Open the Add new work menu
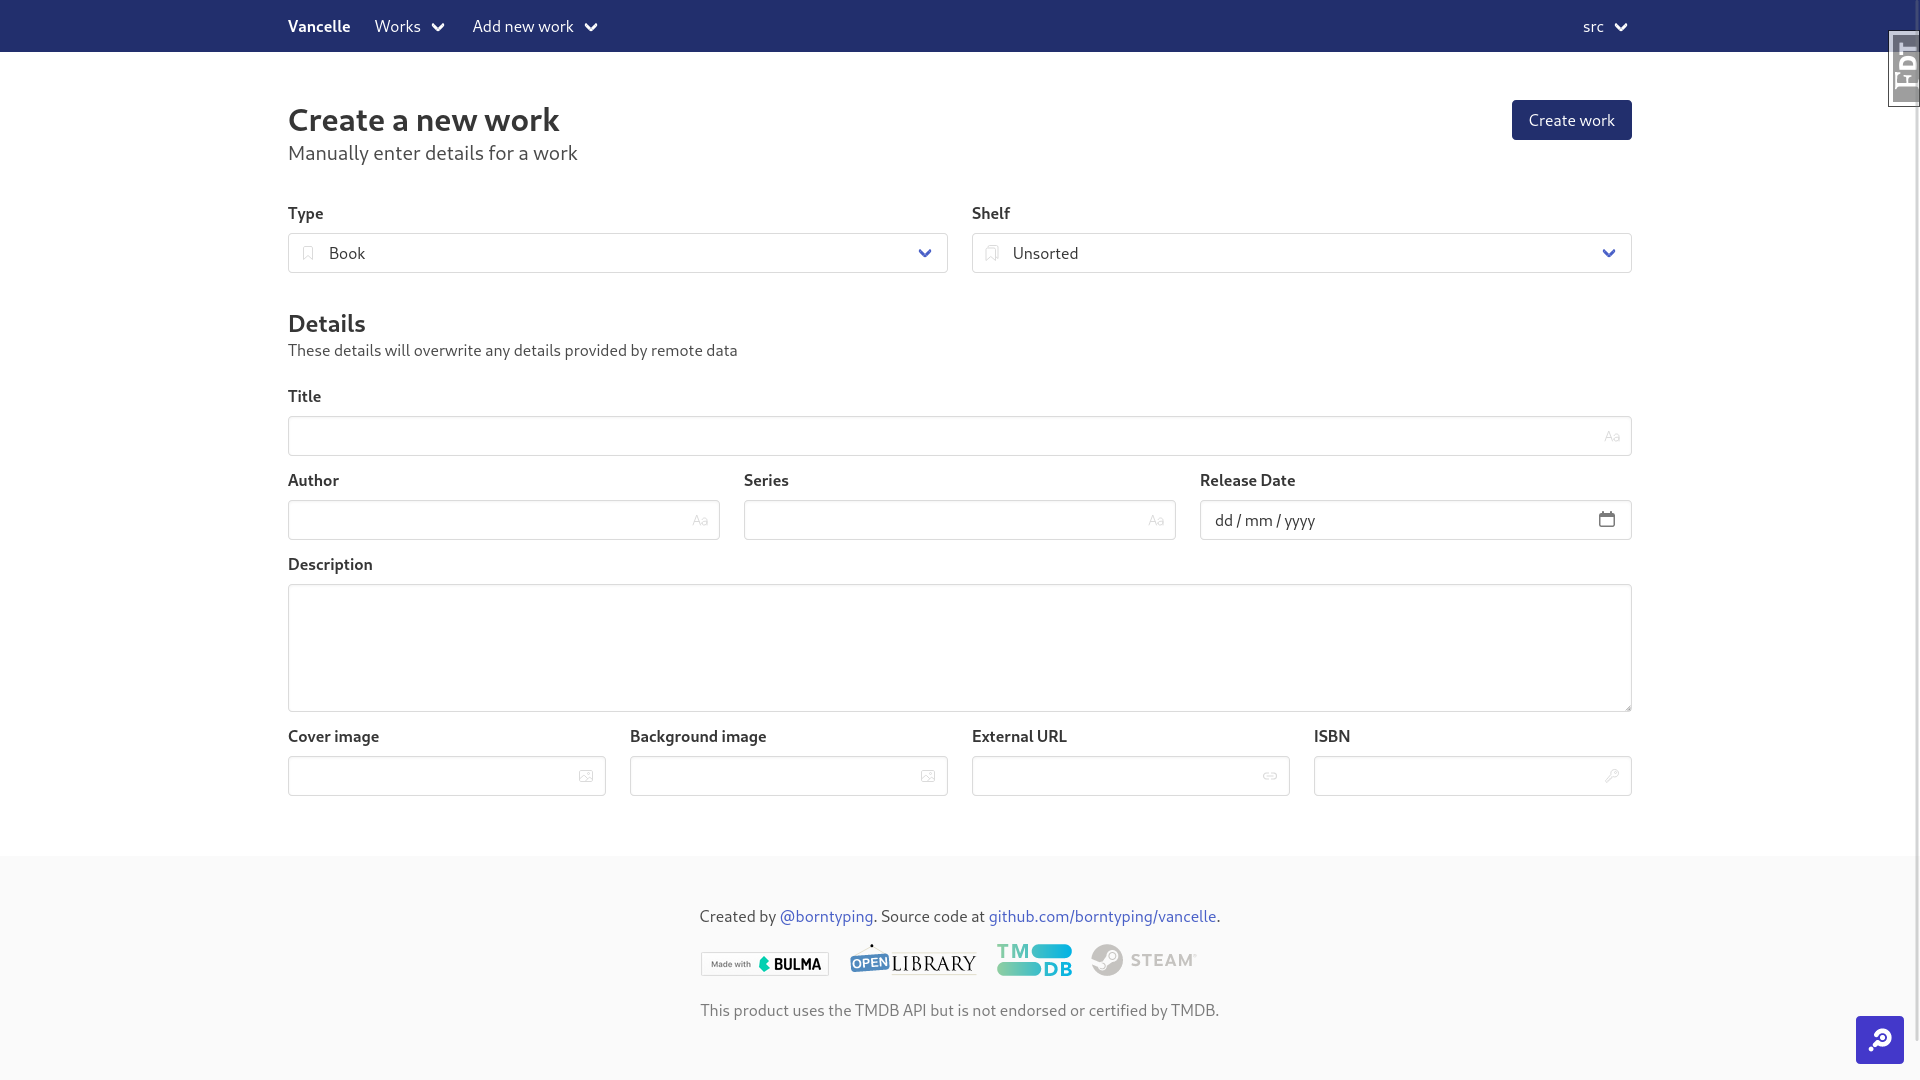Screen dimensions: 1920x1080 click(534, 27)
